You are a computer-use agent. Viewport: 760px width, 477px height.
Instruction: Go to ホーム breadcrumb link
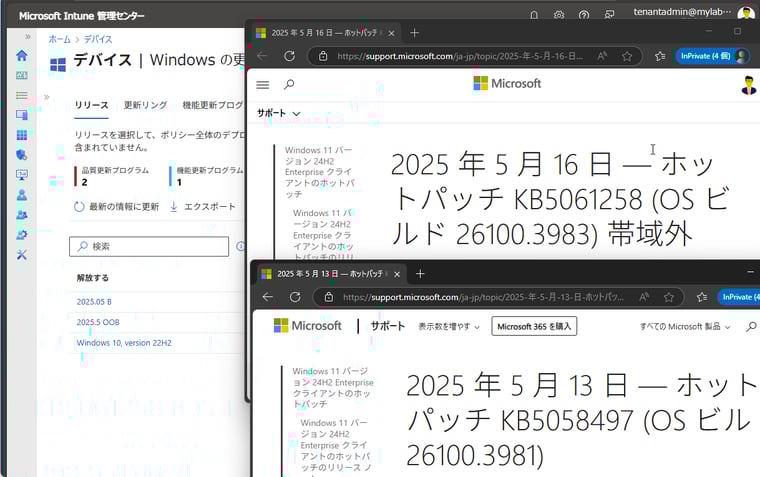(60, 39)
